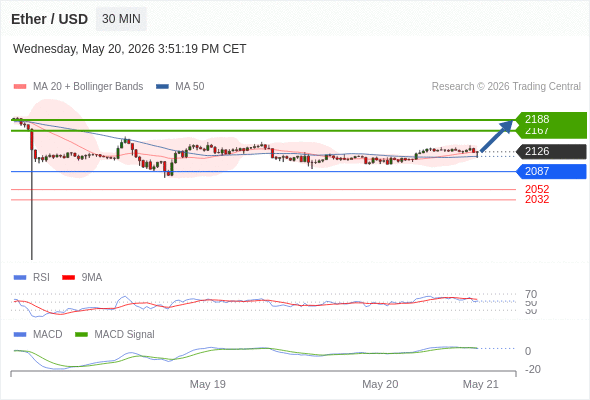Click the May 19 date axis label
The height and width of the screenshot is (400, 590).
click(x=208, y=384)
